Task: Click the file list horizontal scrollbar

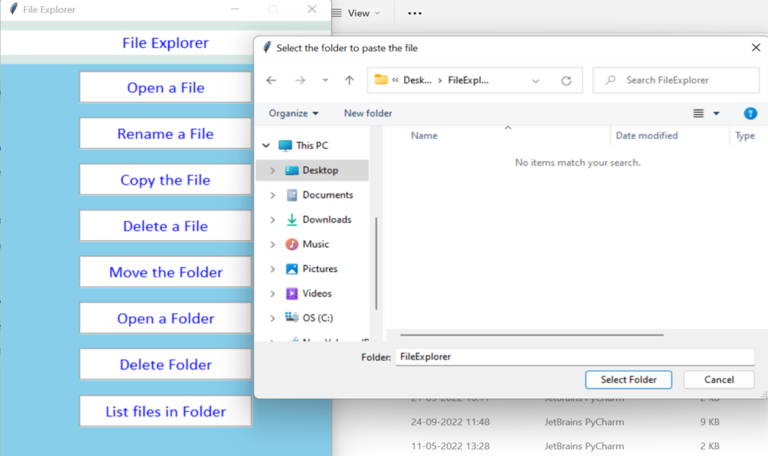Action: (531, 335)
